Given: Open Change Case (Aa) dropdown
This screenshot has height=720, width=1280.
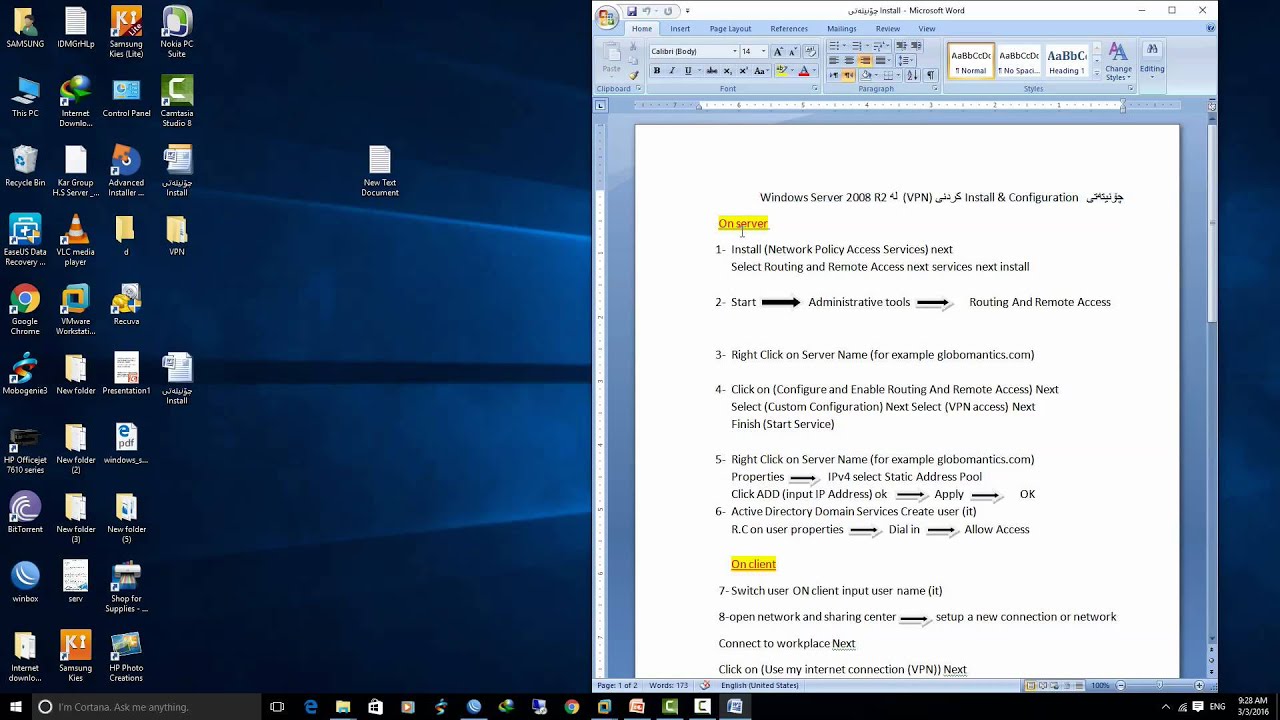Looking at the screenshot, I should (760, 71).
